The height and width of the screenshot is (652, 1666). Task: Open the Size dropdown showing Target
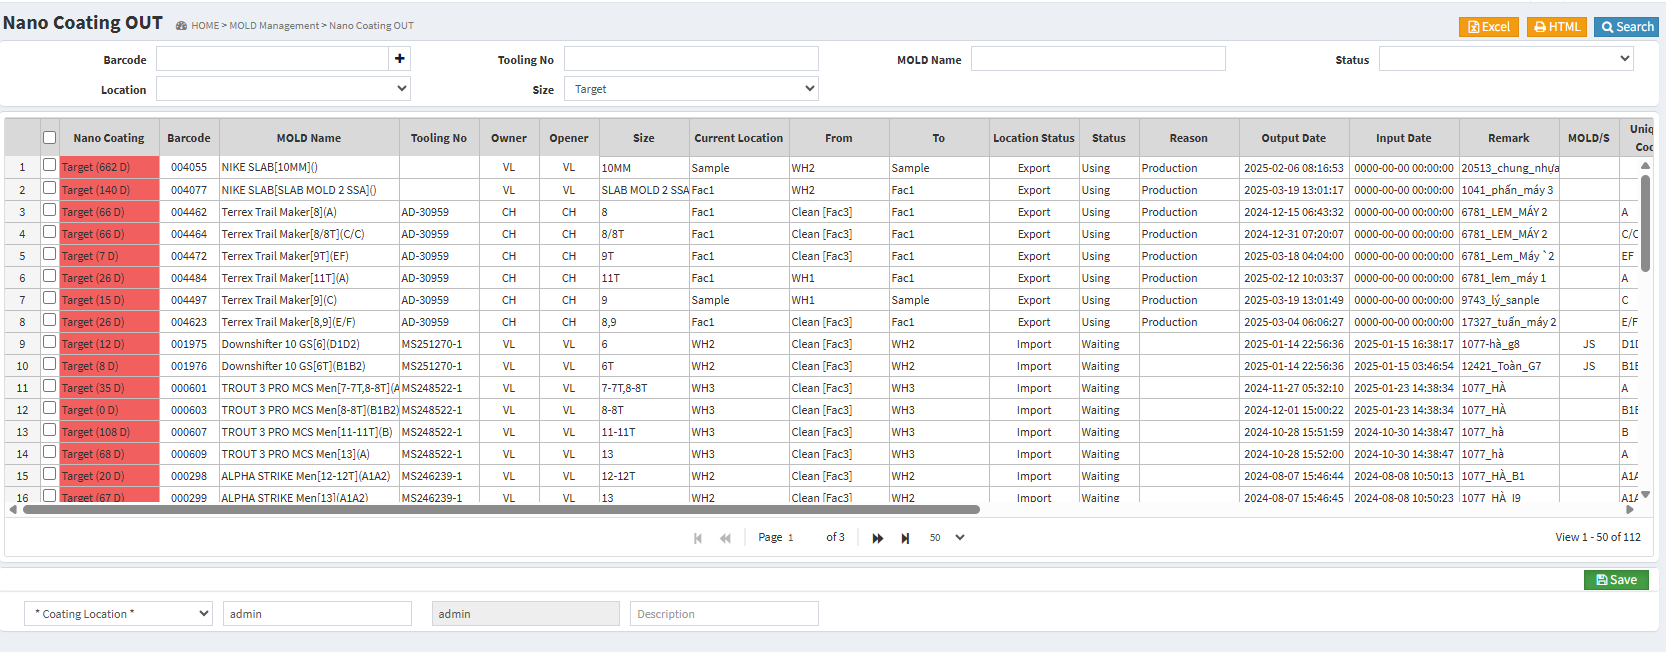(x=691, y=89)
